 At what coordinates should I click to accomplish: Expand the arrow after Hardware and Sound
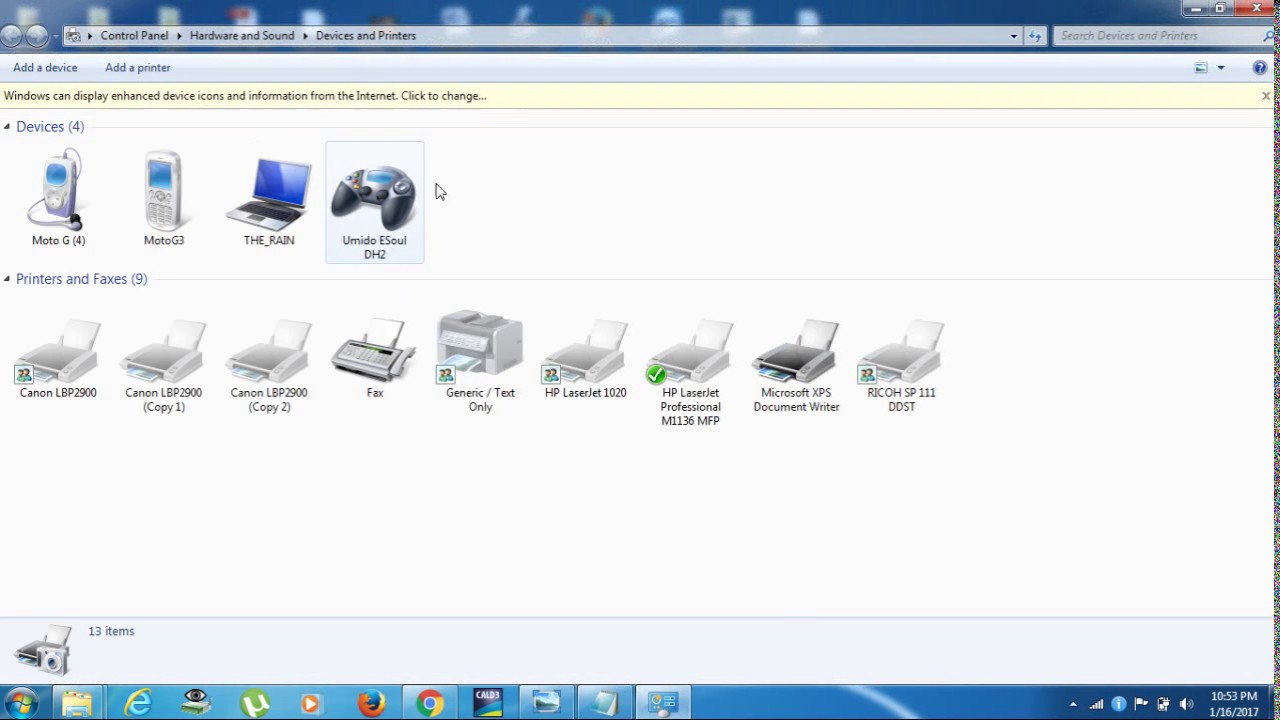(305, 36)
